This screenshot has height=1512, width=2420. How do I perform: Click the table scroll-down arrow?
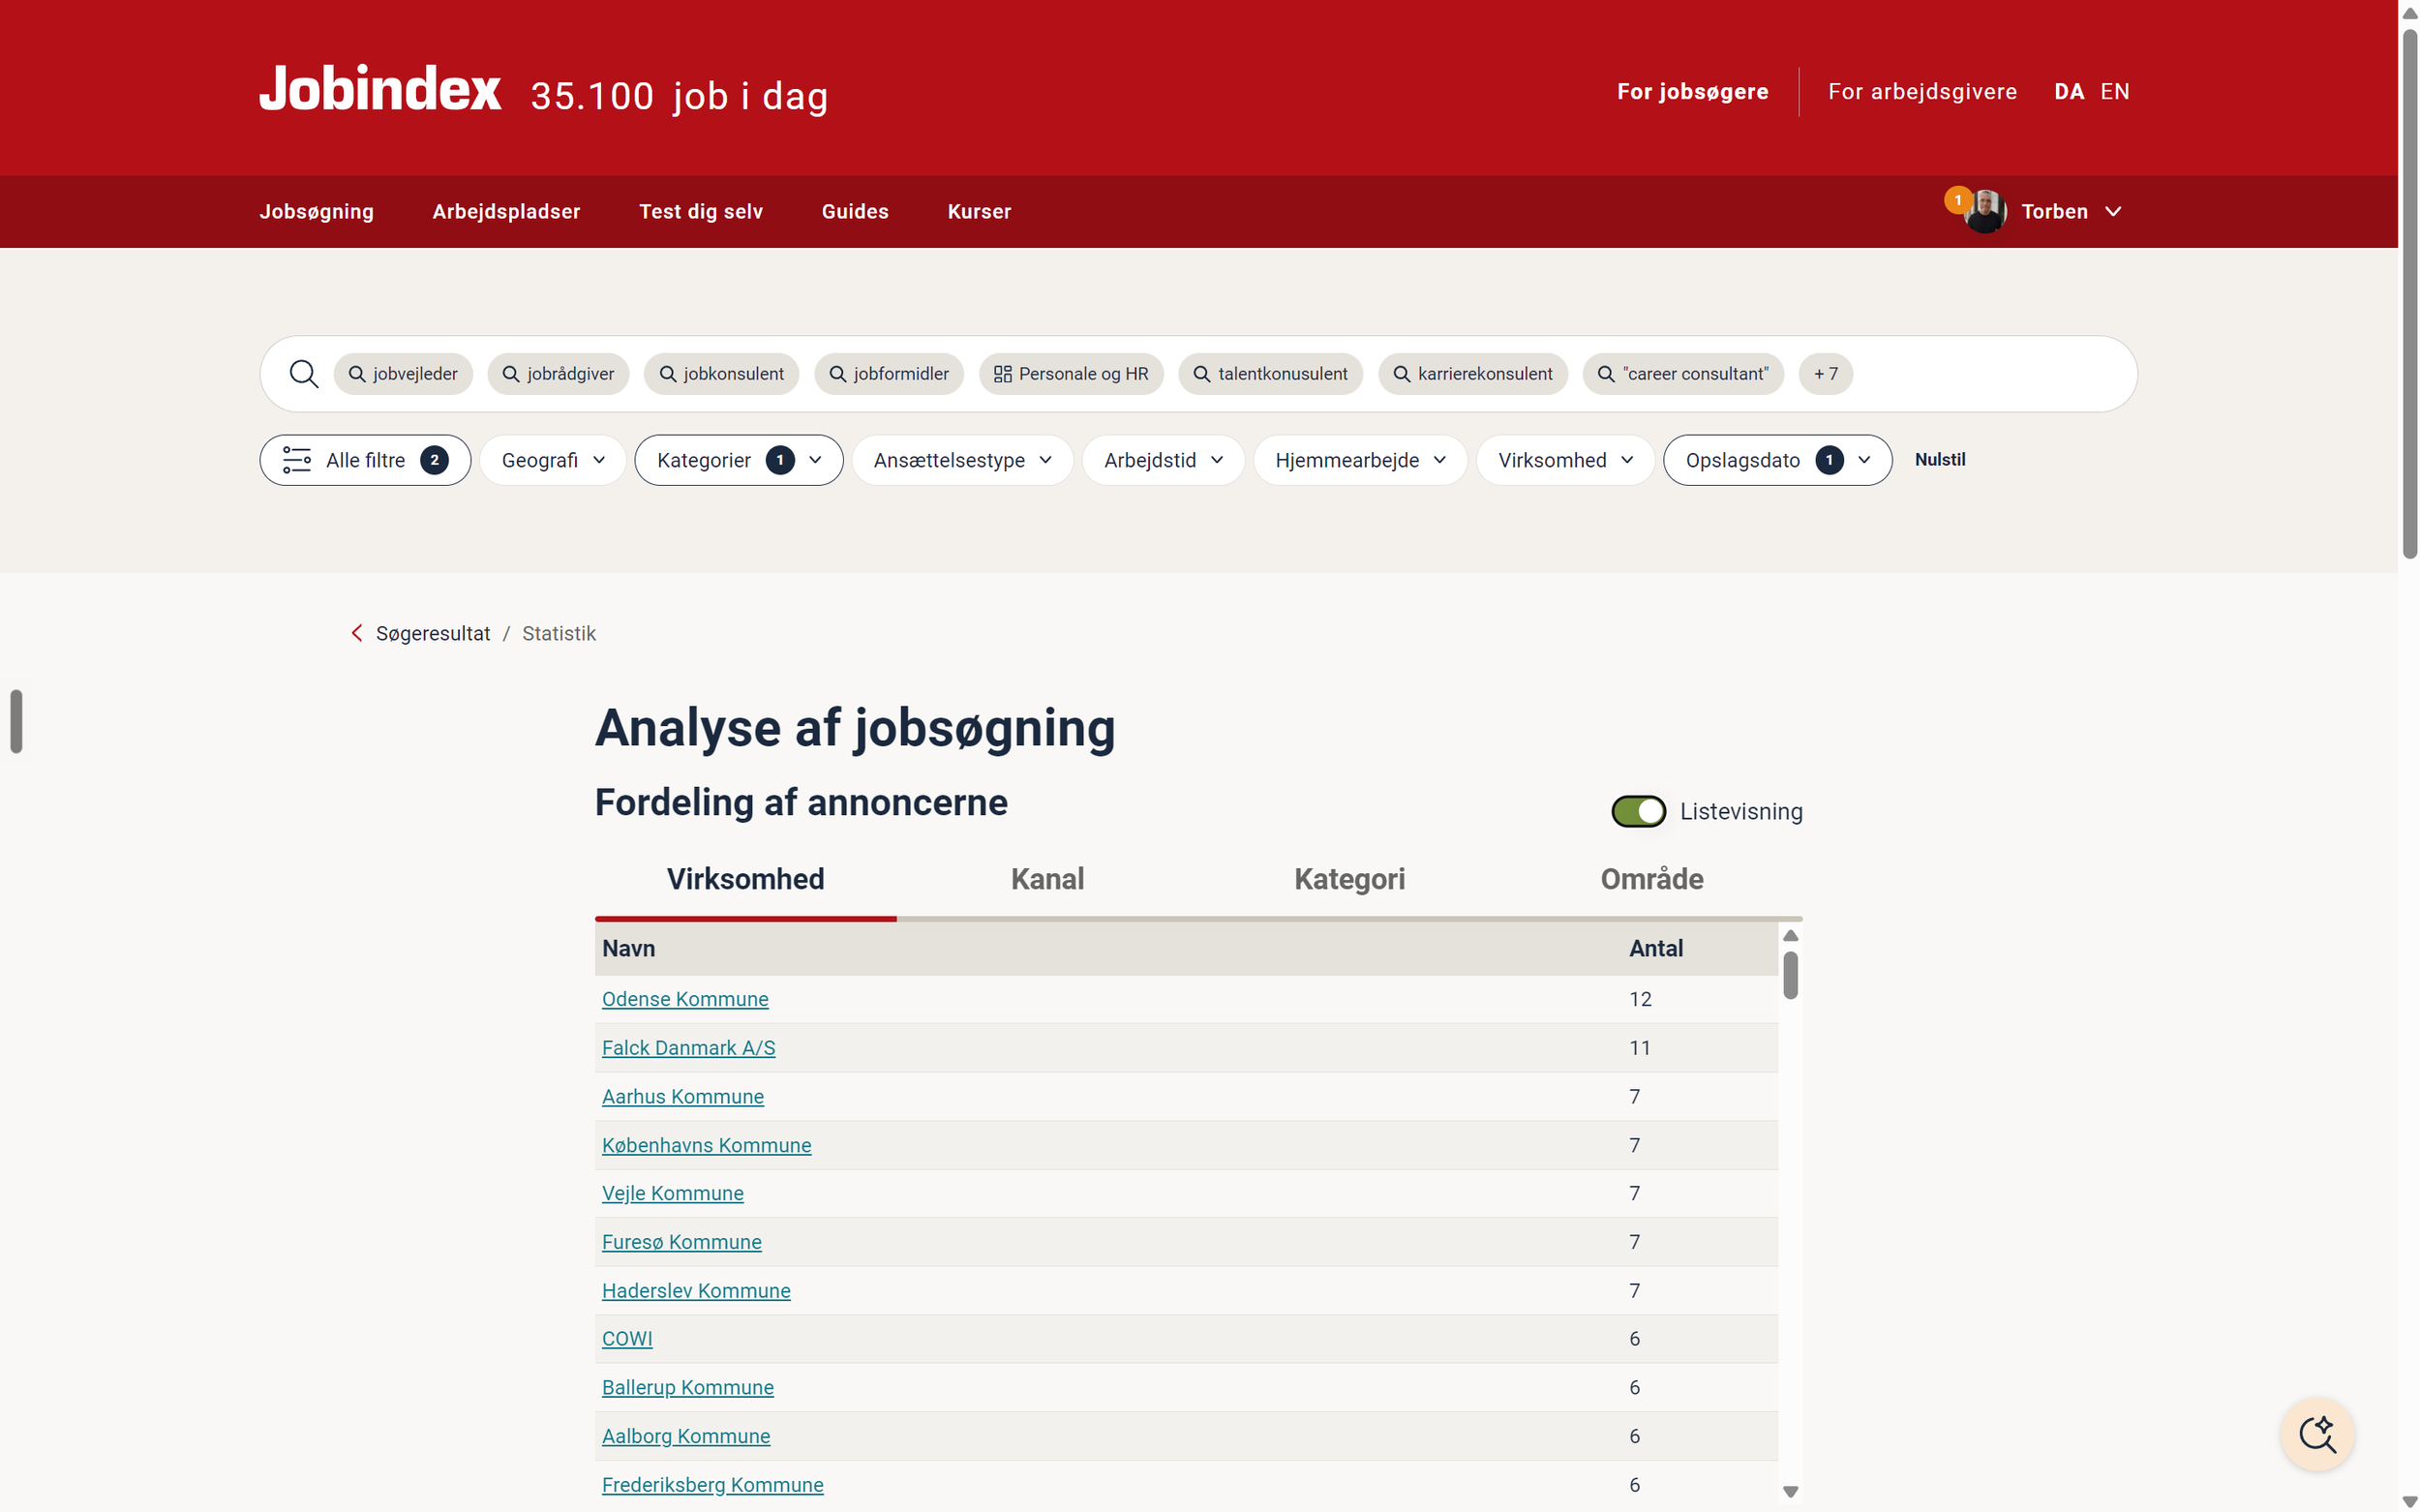[x=1790, y=1491]
